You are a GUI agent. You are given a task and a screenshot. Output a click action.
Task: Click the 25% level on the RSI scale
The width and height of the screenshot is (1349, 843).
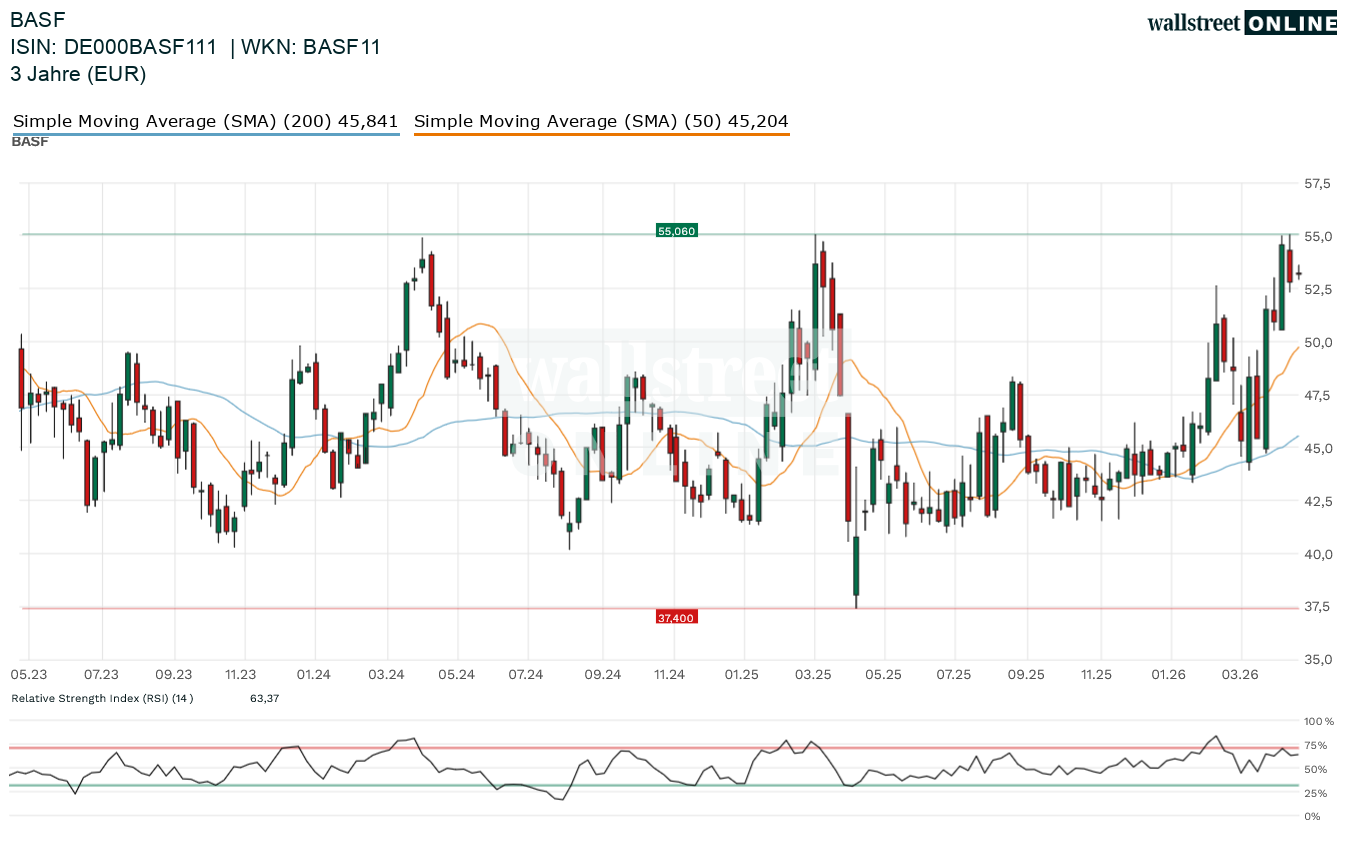pyautogui.click(x=1315, y=793)
